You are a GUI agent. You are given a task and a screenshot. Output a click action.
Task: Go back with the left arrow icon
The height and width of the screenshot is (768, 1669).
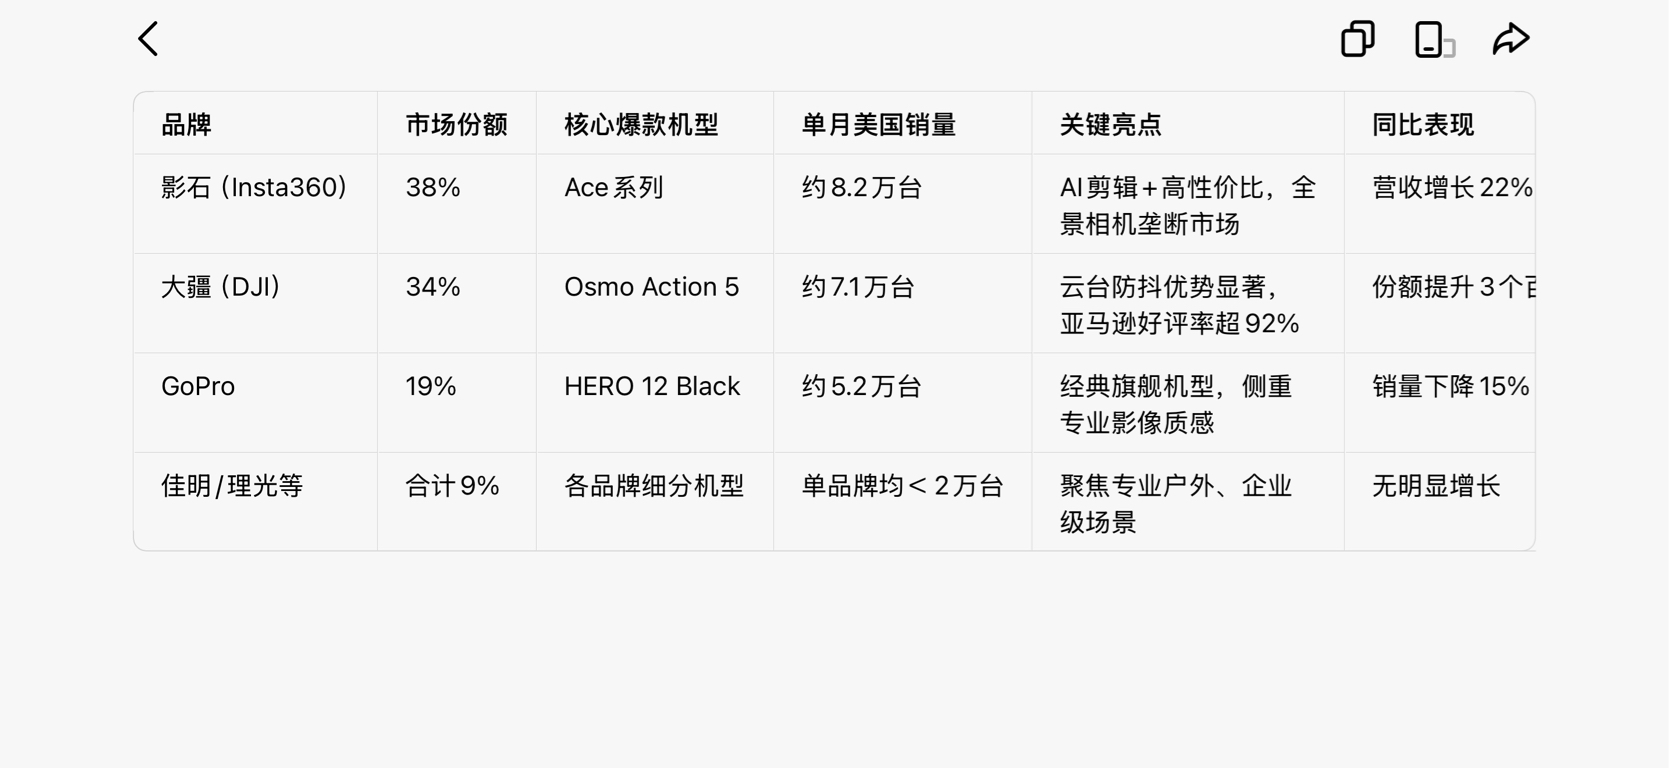pyautogui.click(x=149, y=40)
